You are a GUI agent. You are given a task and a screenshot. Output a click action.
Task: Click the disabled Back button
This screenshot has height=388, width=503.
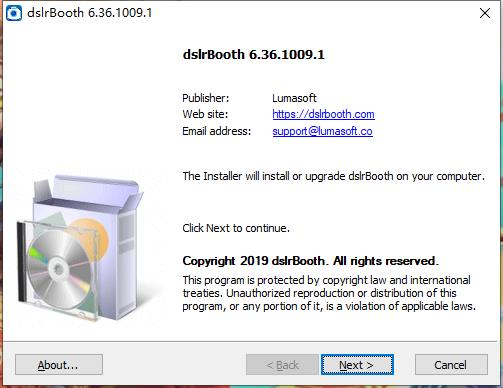282,365
